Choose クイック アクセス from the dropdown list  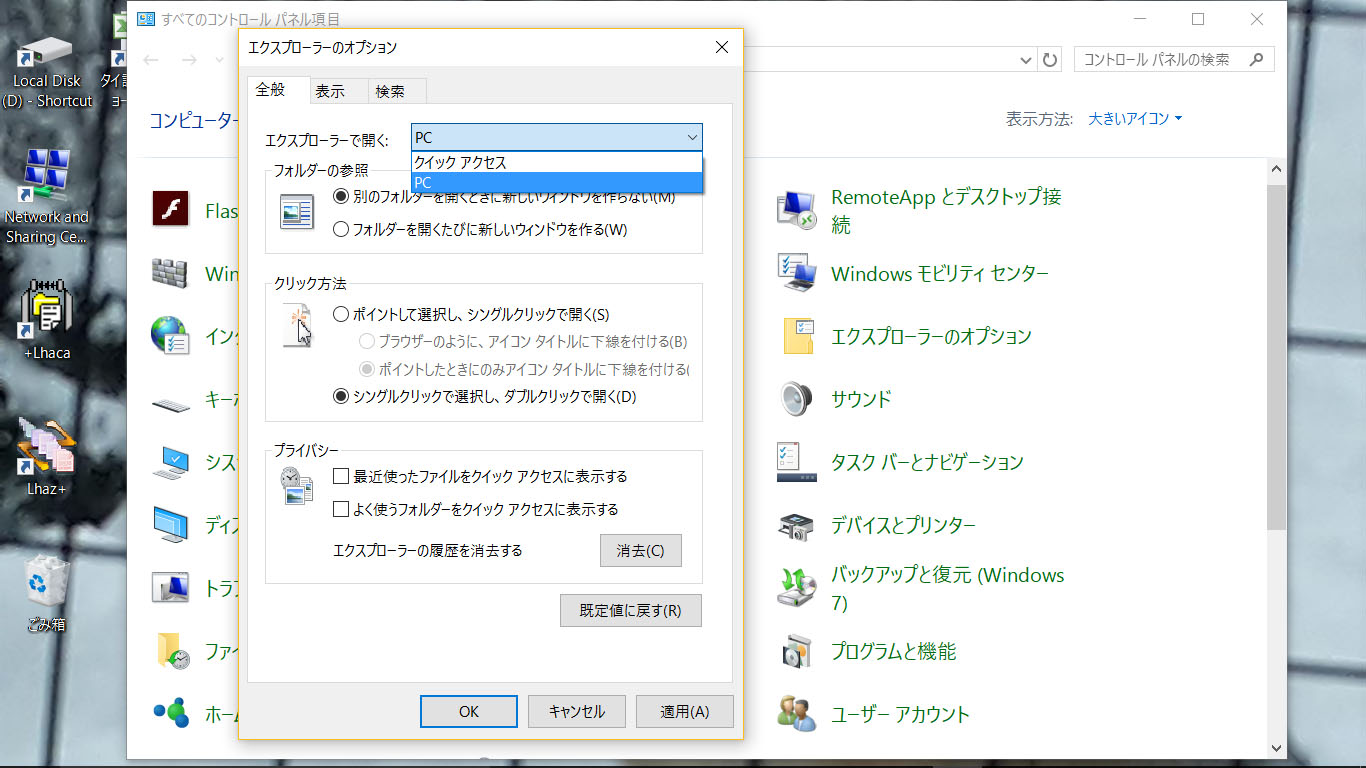point(557,163)
